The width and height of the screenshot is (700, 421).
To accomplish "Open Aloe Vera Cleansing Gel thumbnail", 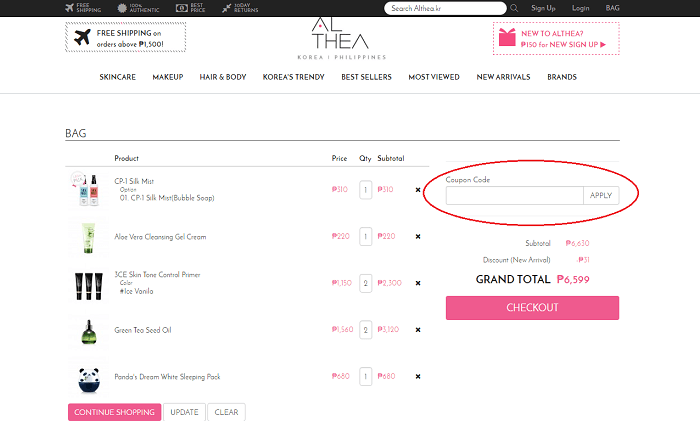I will [x=88, y=237].
